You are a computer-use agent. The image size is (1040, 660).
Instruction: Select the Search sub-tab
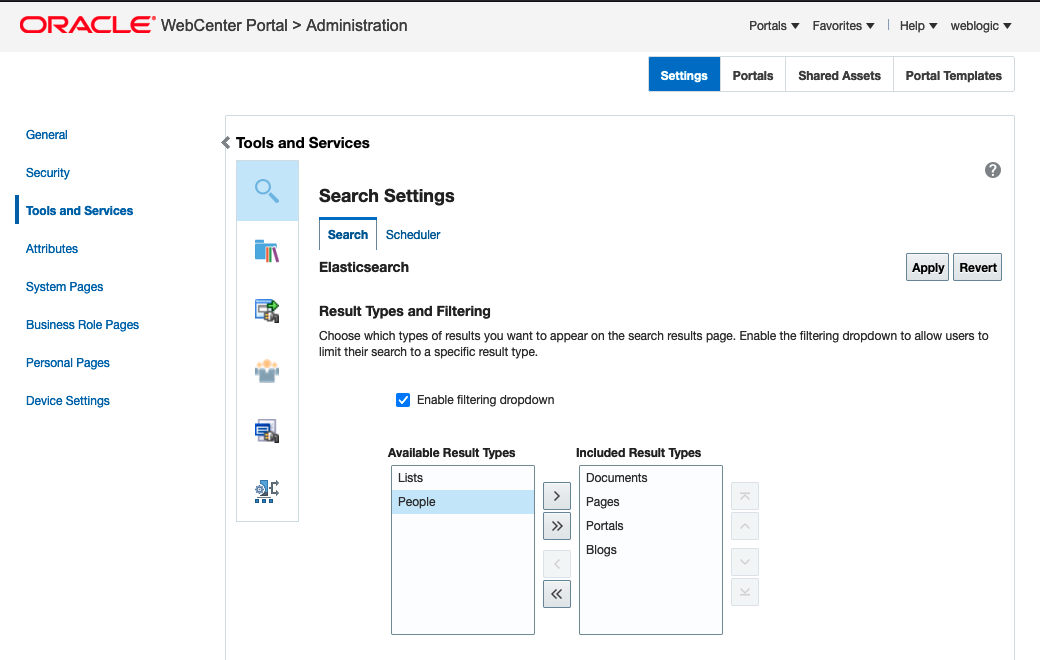coord(348,234)
